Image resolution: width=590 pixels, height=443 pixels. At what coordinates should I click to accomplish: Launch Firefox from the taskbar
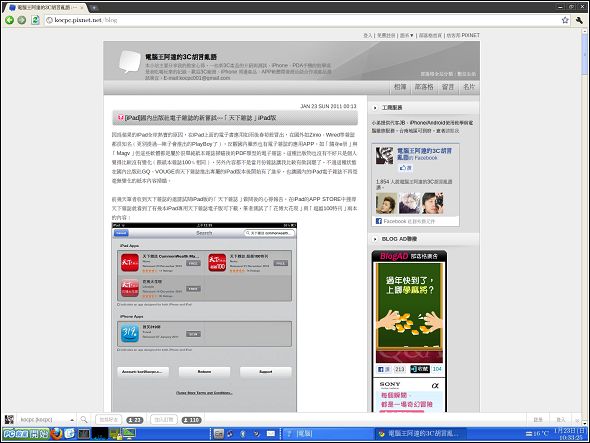point(56,434)
